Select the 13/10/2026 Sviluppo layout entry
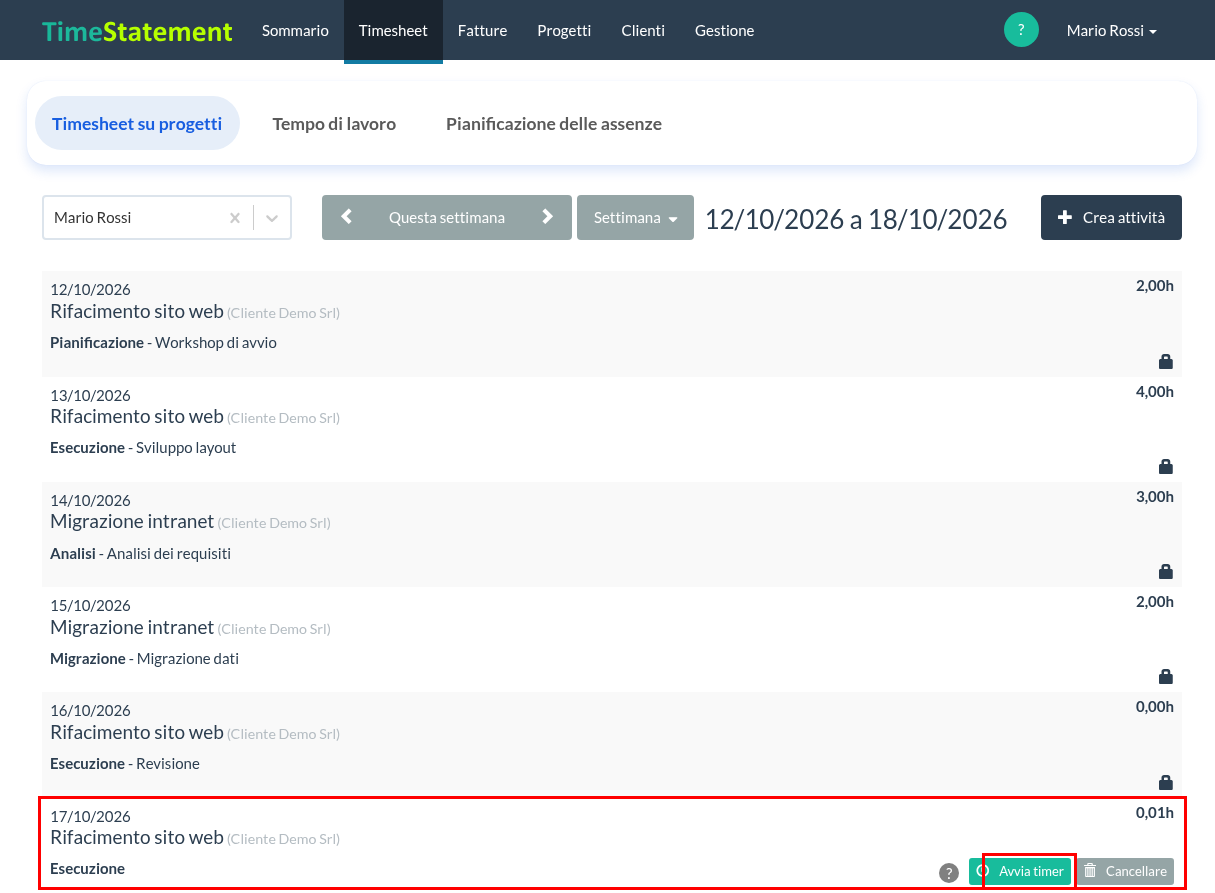Screen dimensions: 1215x893 click(x=612, y=429)
